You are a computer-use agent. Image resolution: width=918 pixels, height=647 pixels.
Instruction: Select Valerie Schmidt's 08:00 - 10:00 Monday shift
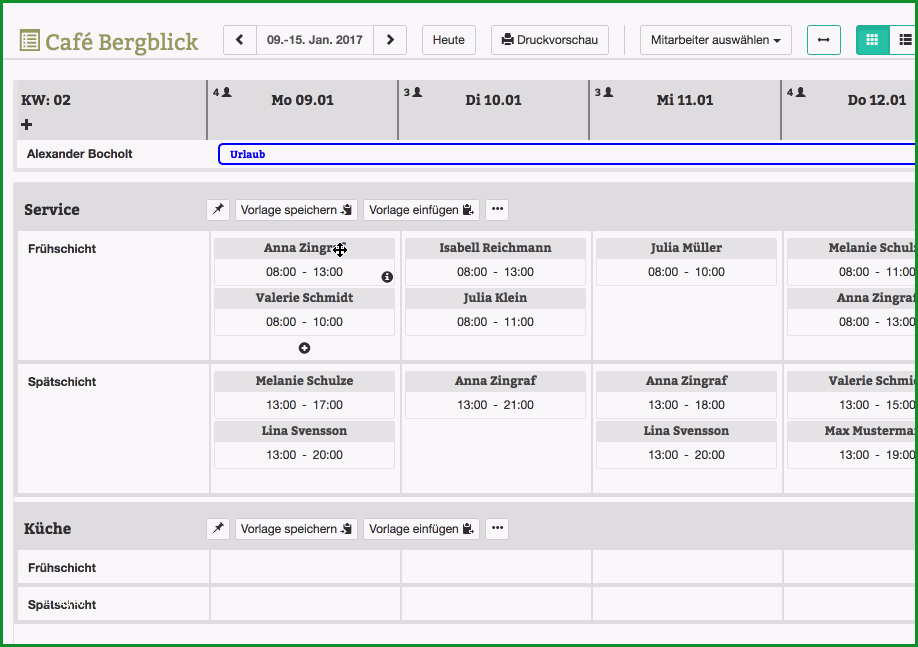pyautogui.click(x=304, y=311)
